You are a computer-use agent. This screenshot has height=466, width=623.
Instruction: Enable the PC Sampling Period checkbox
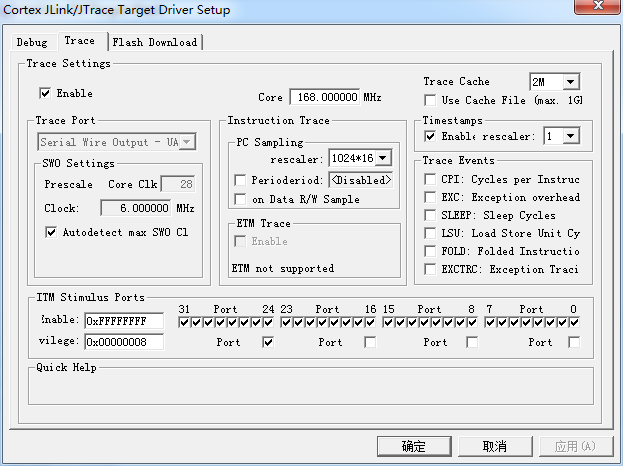[240, 180]
